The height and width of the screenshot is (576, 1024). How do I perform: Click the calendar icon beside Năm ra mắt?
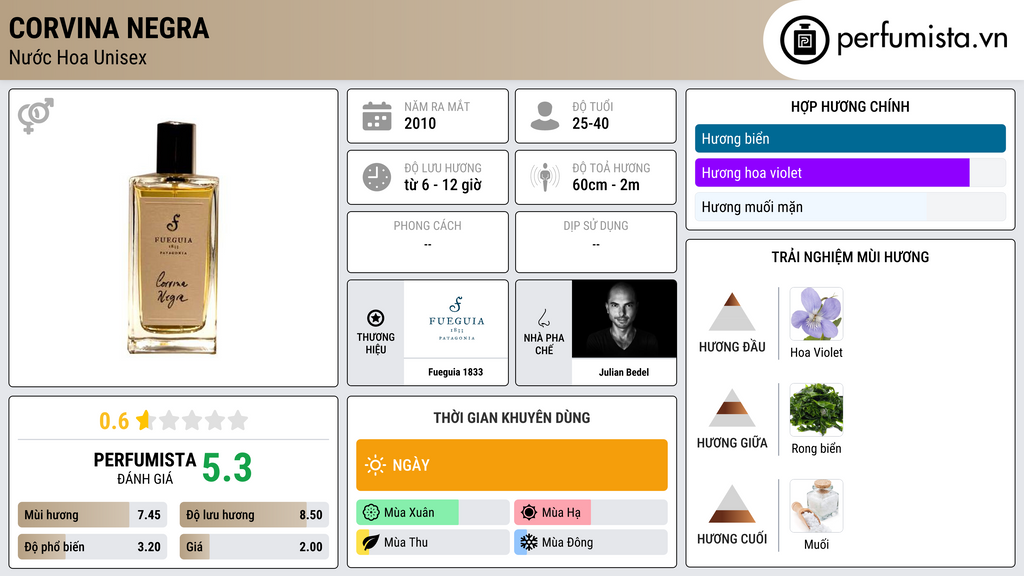tap(377, 116)
